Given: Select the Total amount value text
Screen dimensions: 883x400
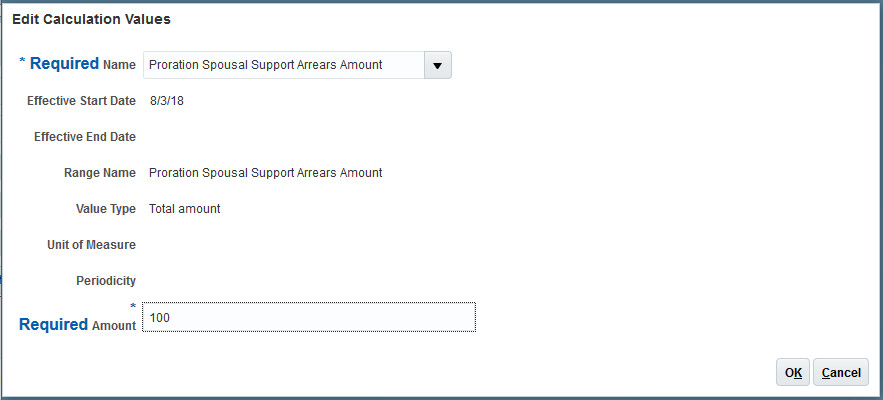Looking at the screenshot, I should (x=184, y=209).
